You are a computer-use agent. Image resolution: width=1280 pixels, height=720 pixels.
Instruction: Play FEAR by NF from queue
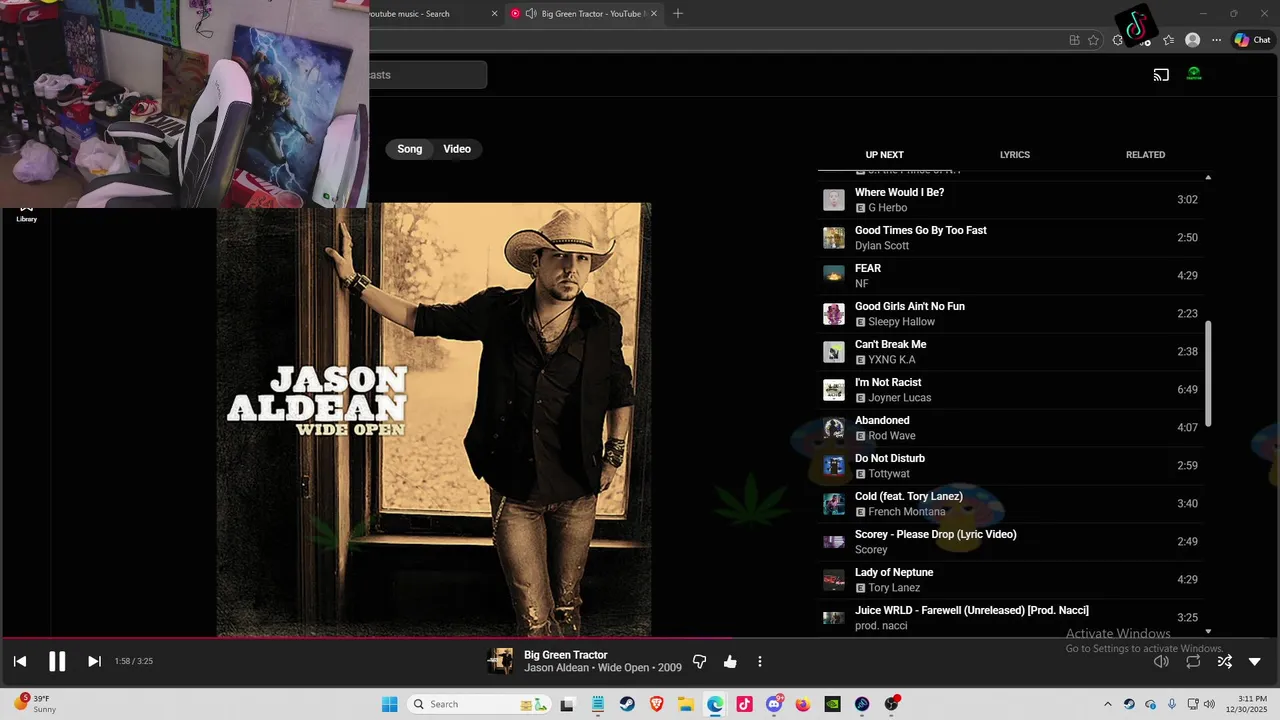click(1011, 276)
